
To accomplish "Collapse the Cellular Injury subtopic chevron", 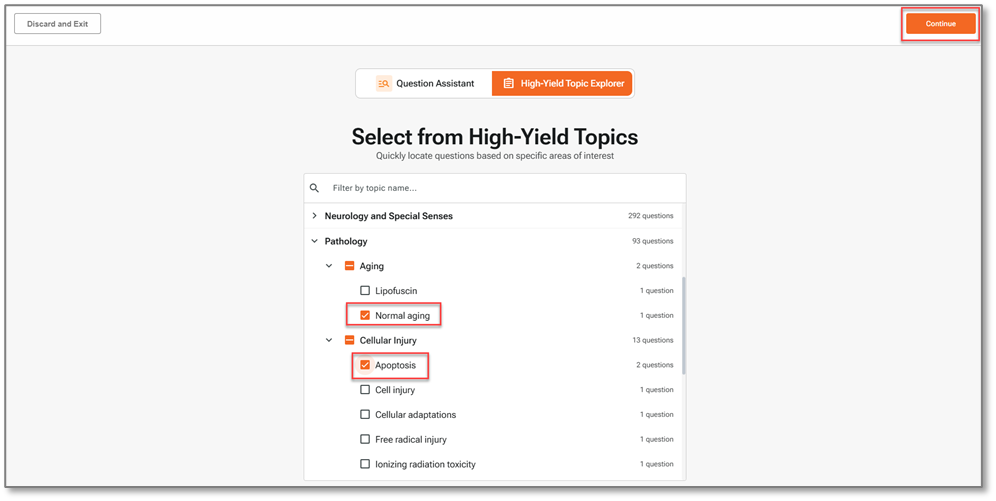I will (329, 340).
